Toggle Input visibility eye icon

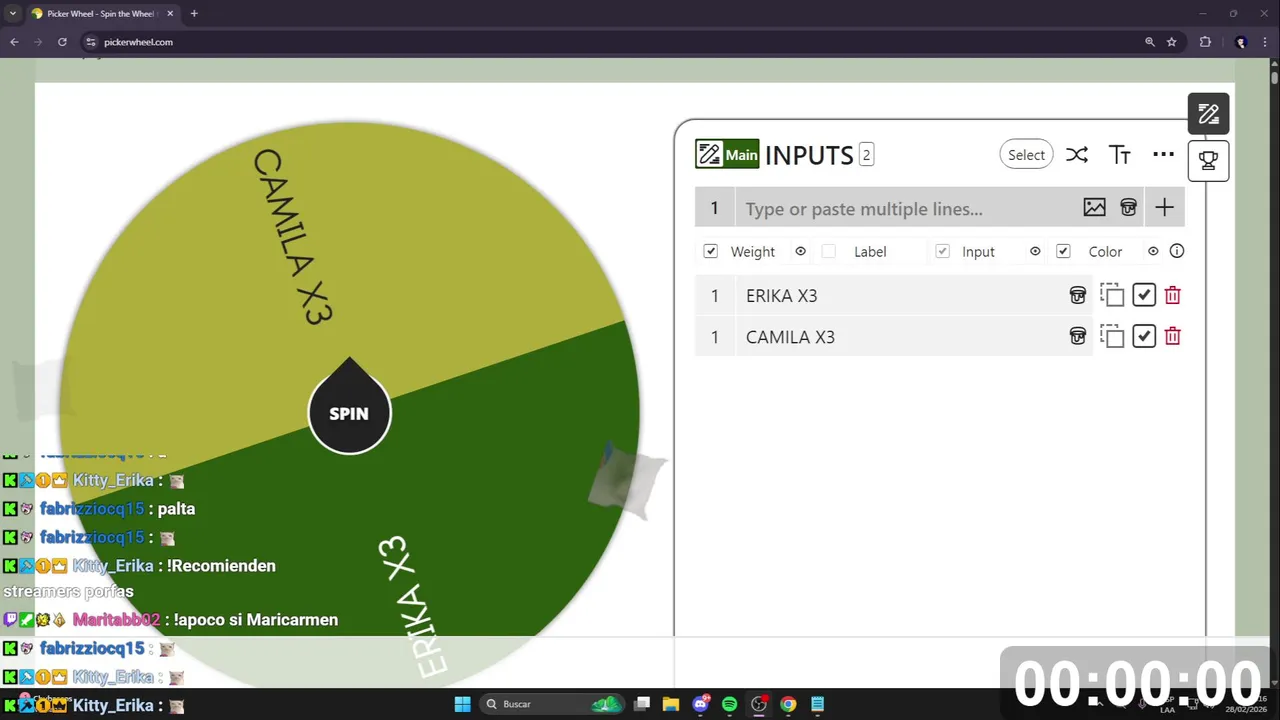pos(1035,251)
